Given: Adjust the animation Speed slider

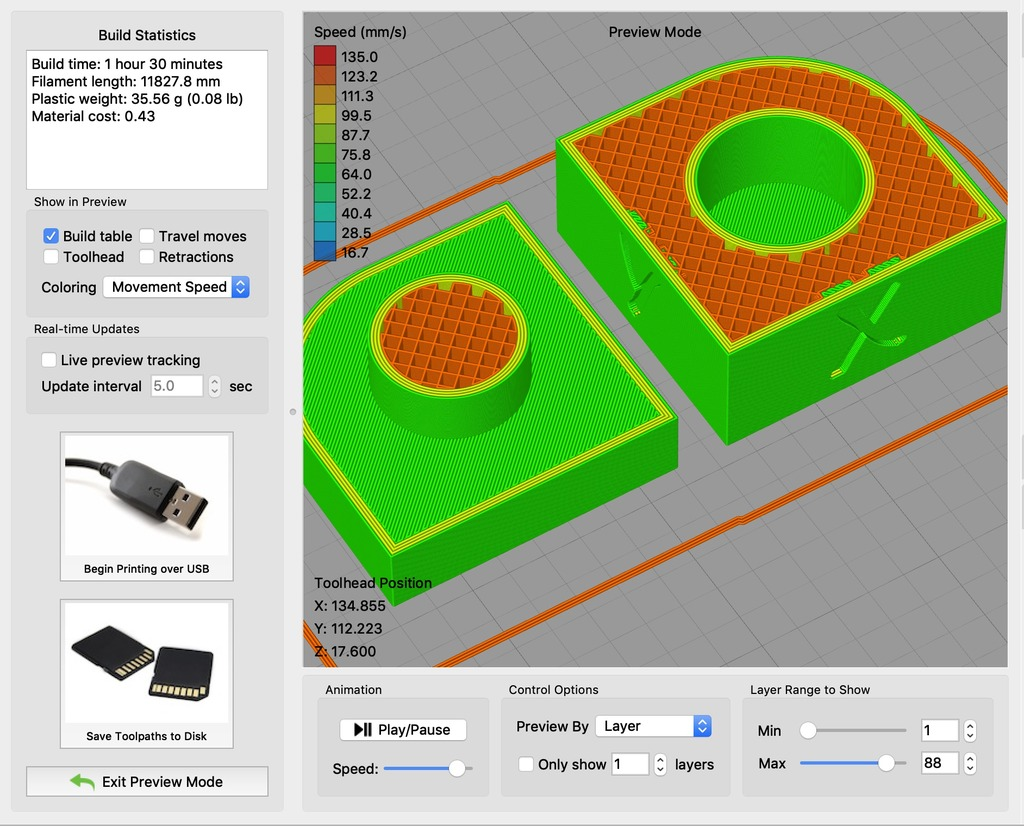Looking at the screenshot, I should click(x=428, y=769).
